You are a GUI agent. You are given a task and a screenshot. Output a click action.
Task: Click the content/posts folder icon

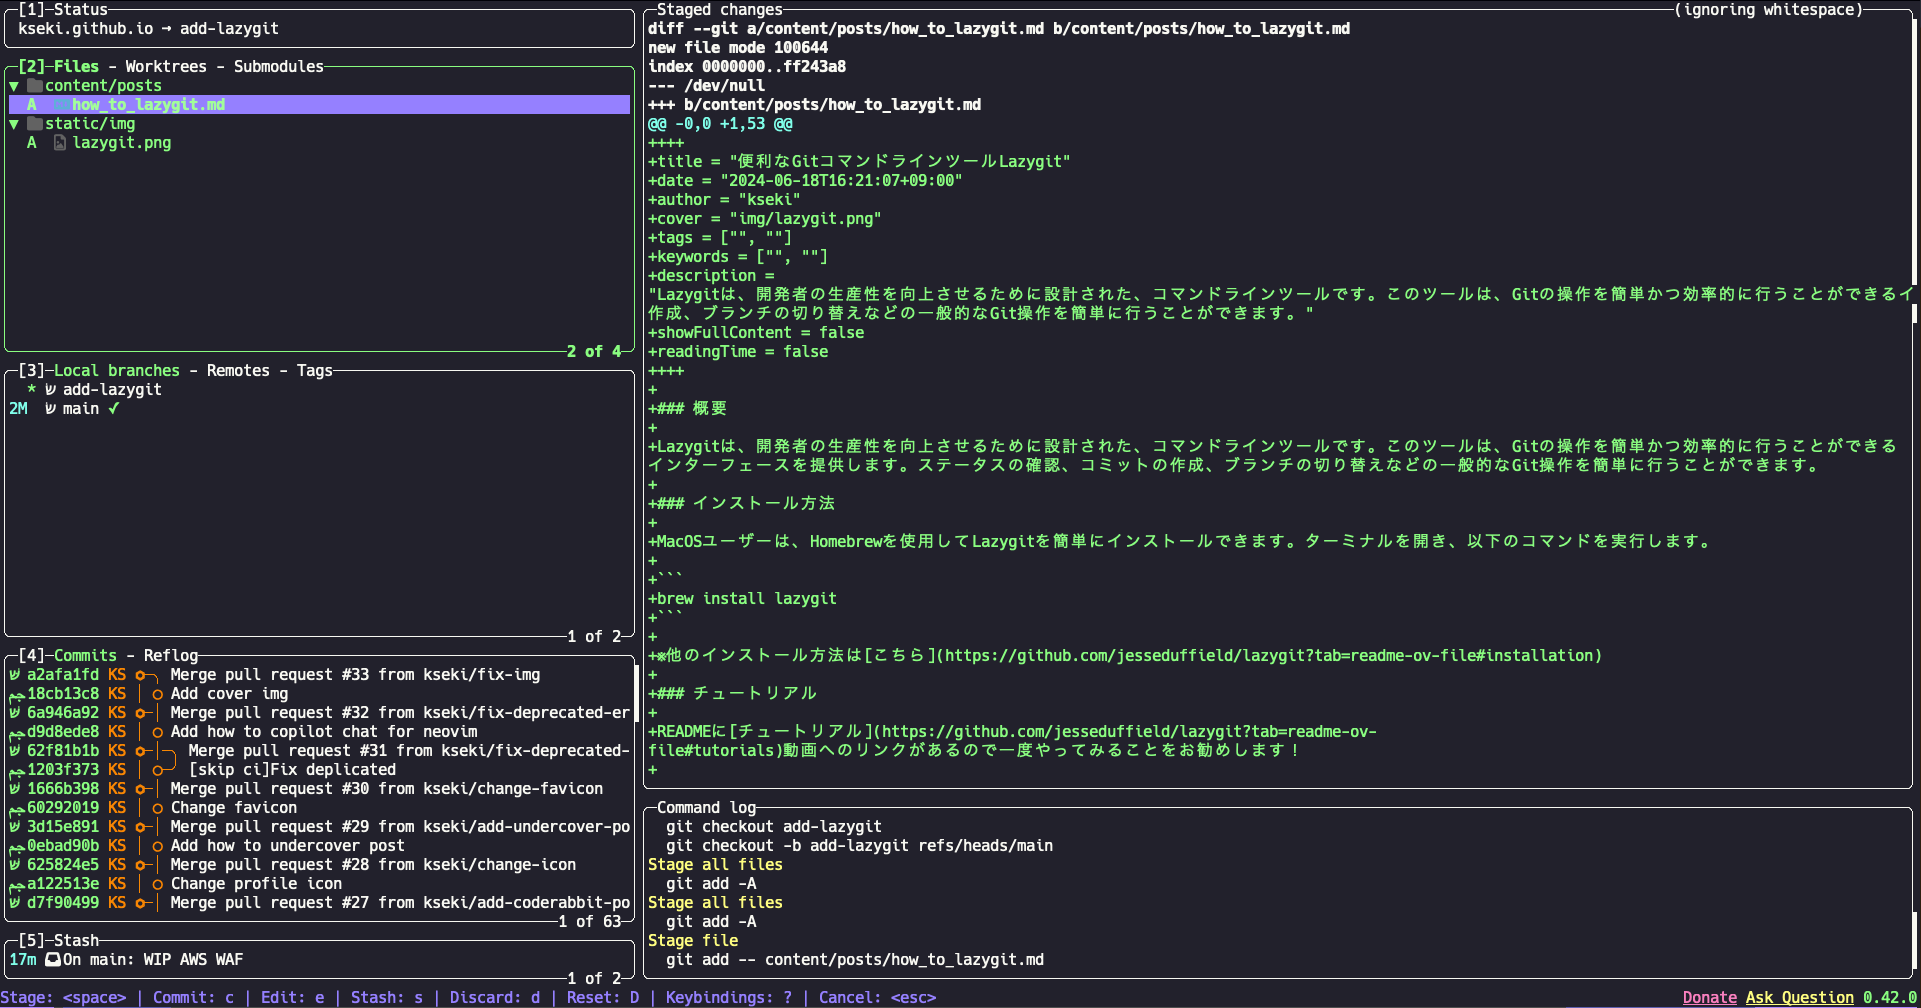pos(35,86)
